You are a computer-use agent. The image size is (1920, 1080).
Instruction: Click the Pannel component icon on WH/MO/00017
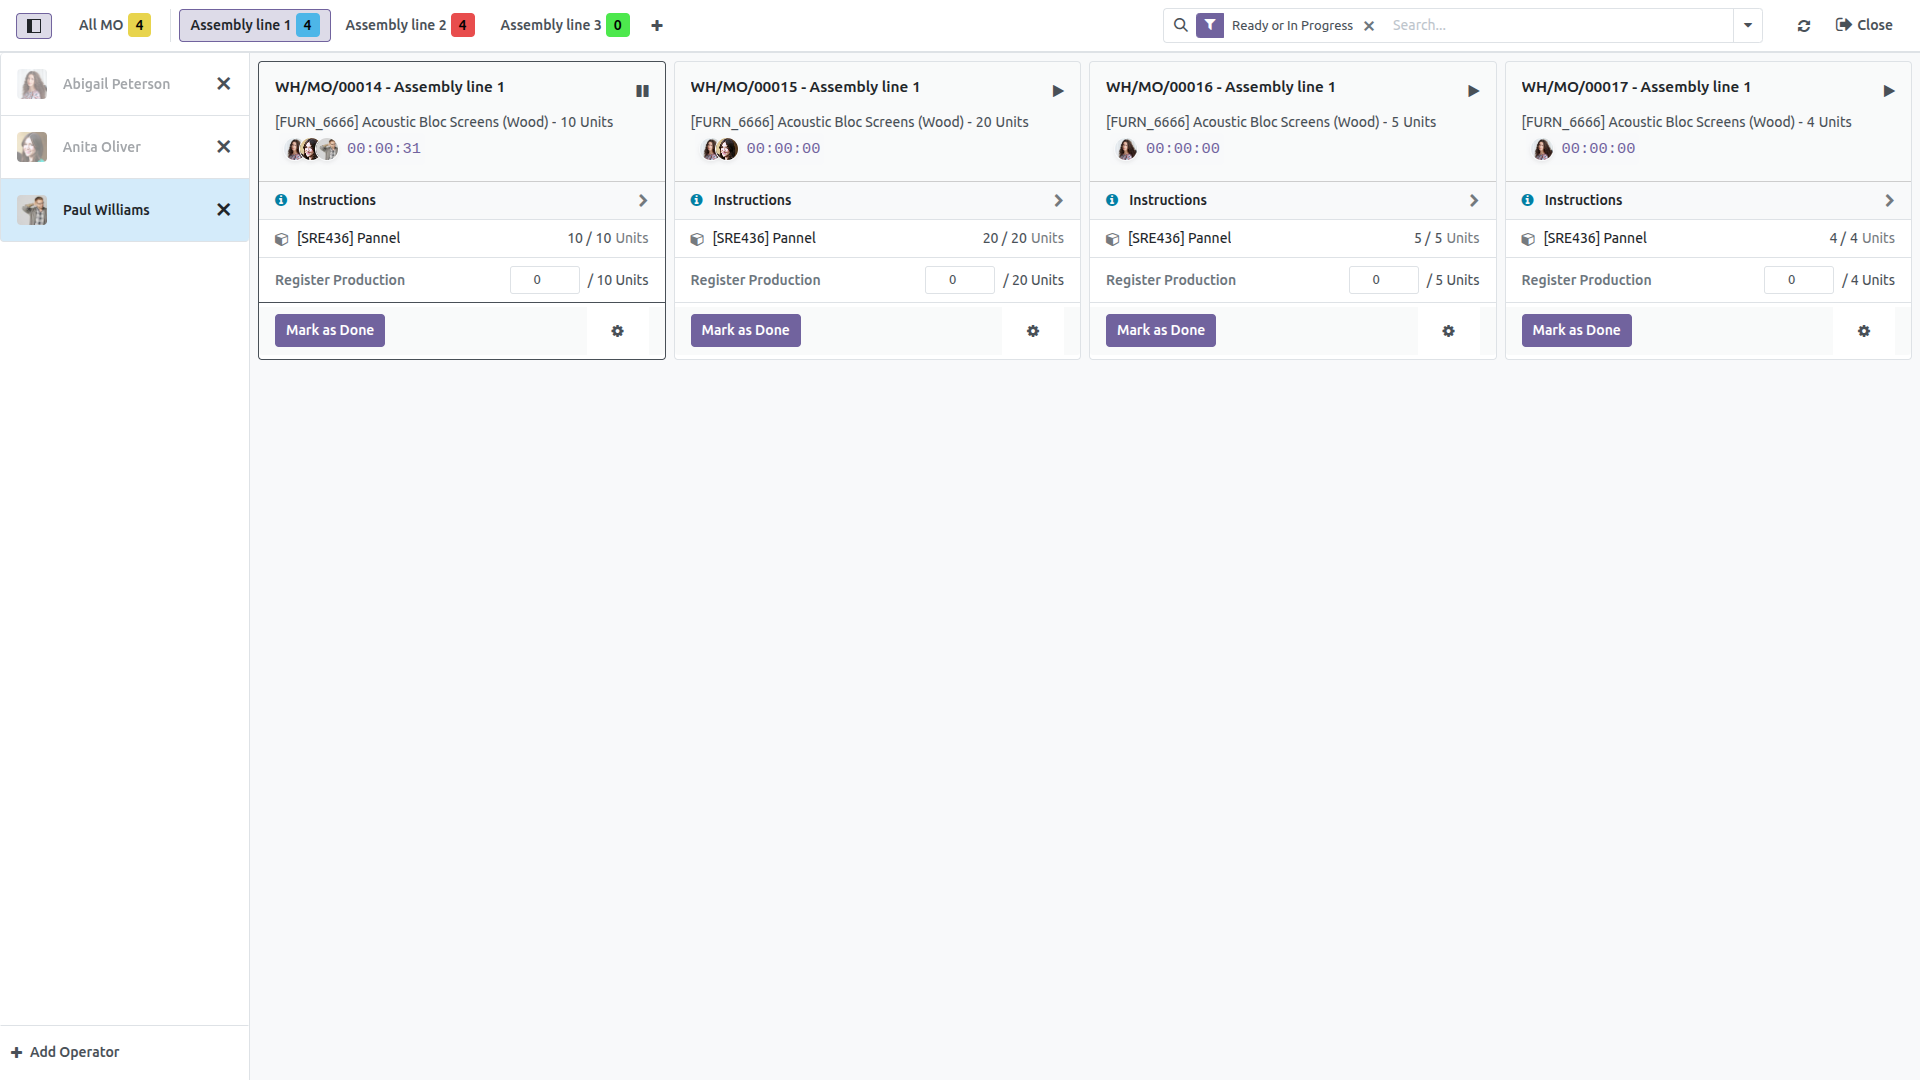click(1528, 239)
